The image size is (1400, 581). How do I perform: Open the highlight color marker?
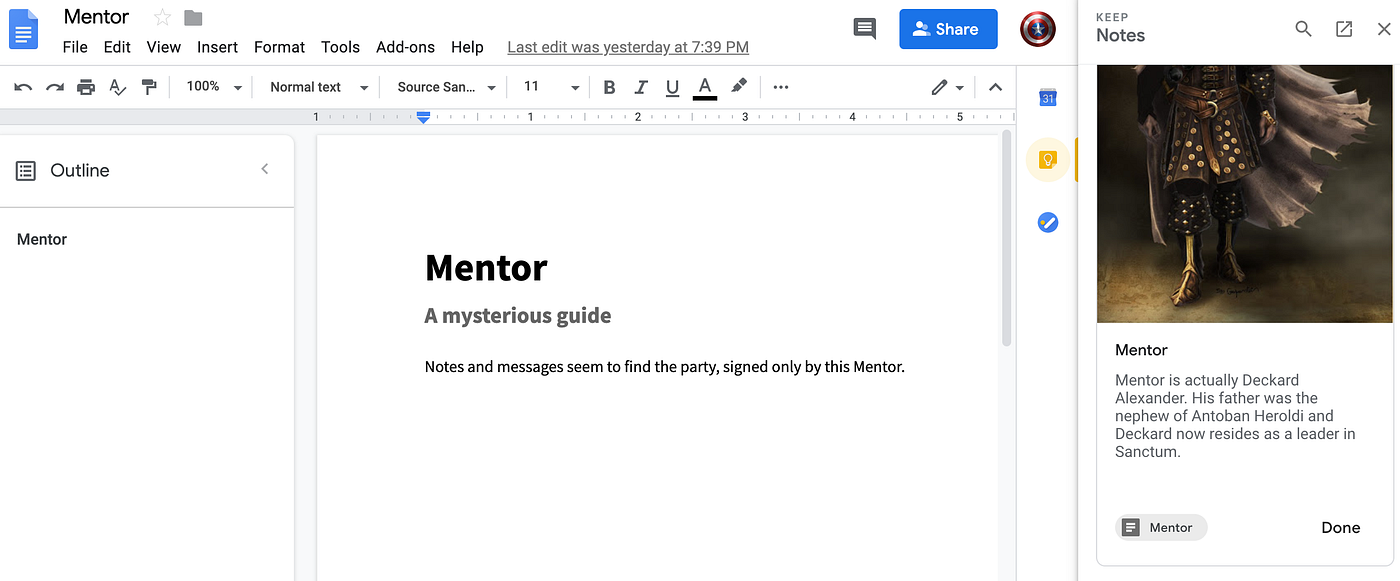(x=738, y=87)
